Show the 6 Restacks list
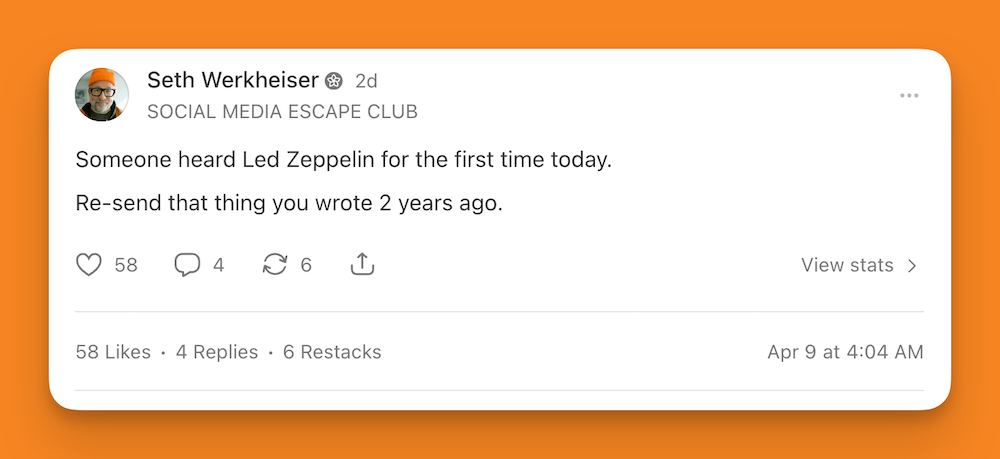This screenshot has width=1000, height=459. point(332,352)
